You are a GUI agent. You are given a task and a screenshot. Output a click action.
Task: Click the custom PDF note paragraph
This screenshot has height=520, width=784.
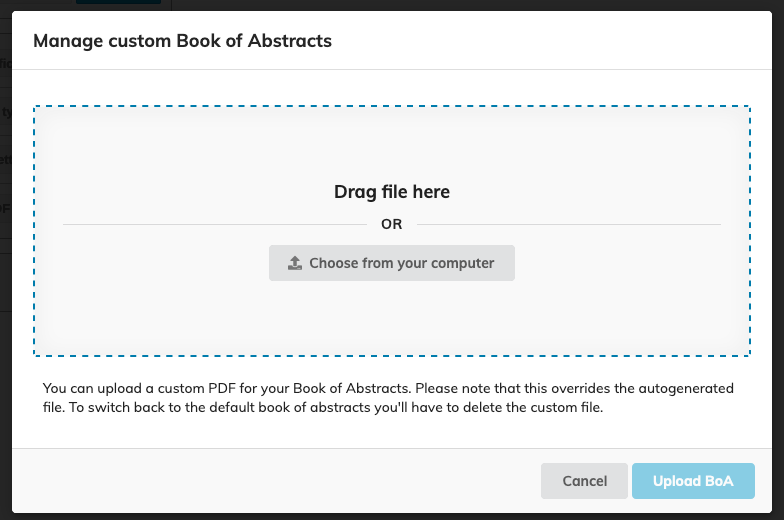coord(388,398)
